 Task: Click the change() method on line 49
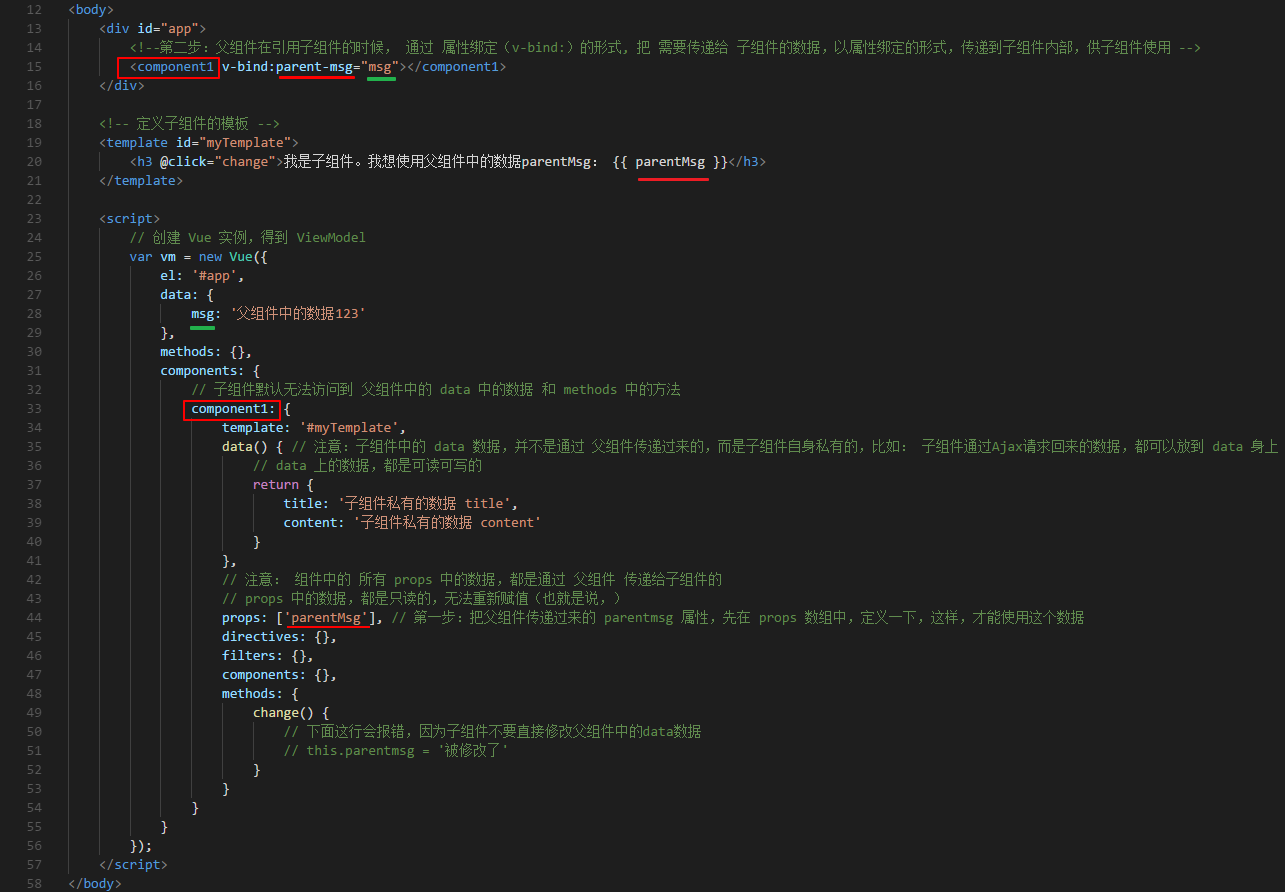(283, 713)
